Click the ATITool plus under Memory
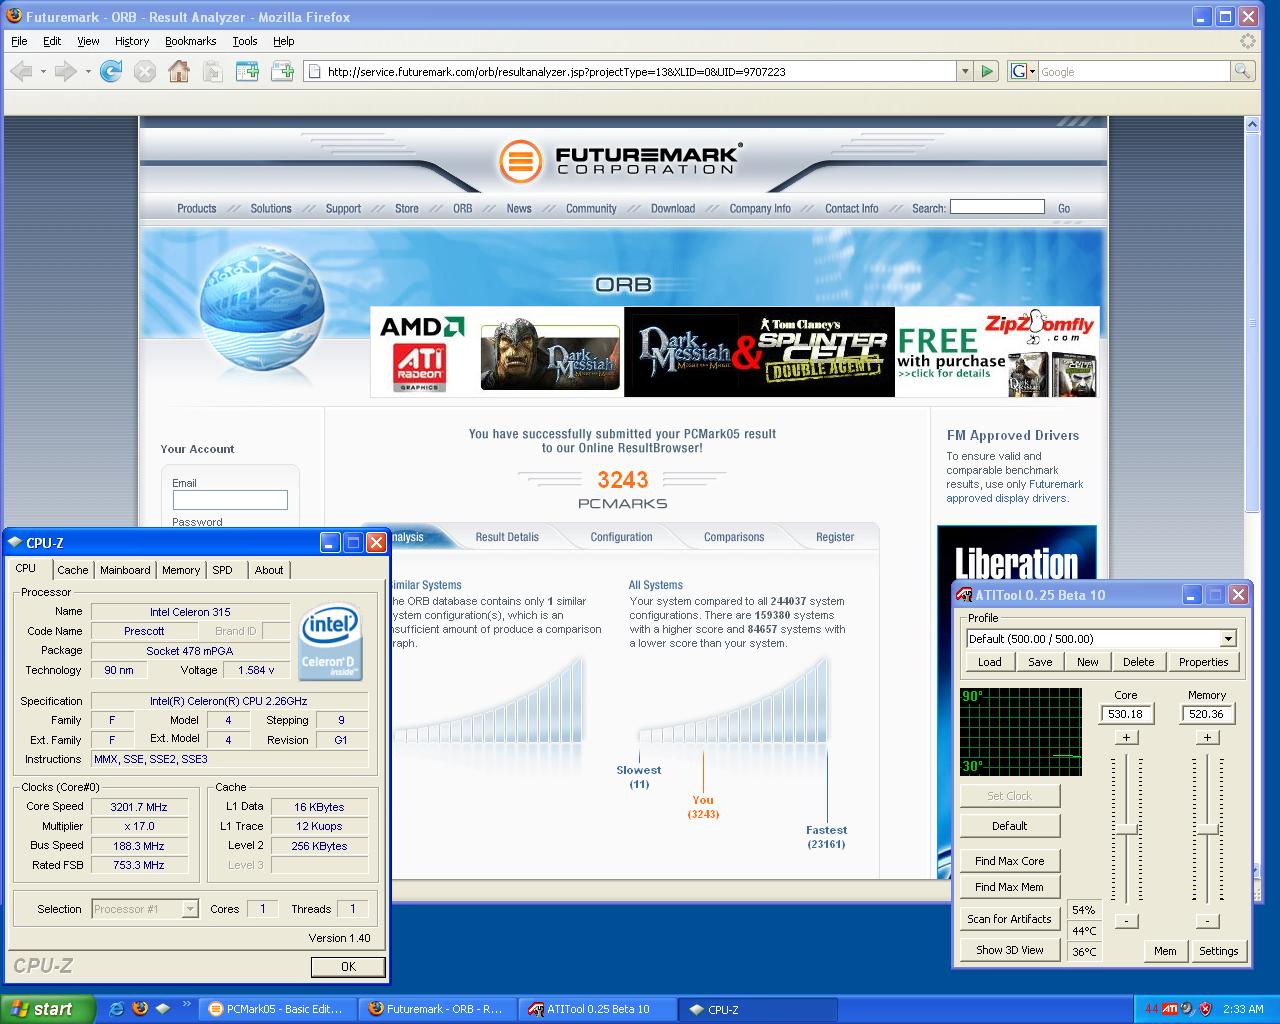The height and width of the screenshot is (1024, 1280). [x=1207, y=737]
